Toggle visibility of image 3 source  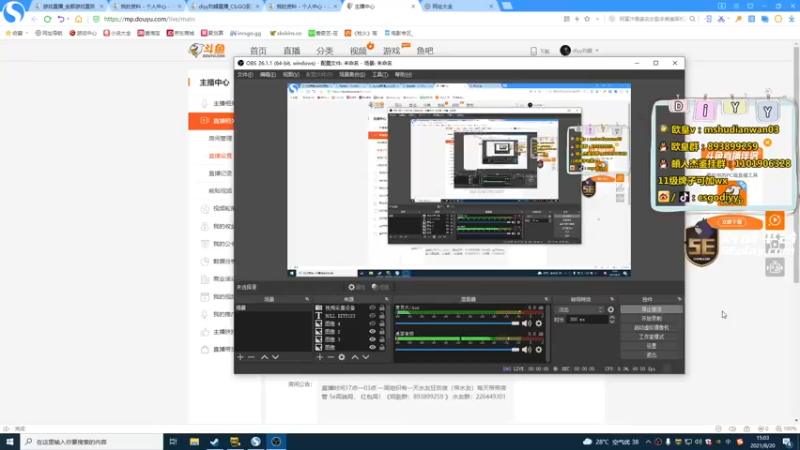(372, 339)
